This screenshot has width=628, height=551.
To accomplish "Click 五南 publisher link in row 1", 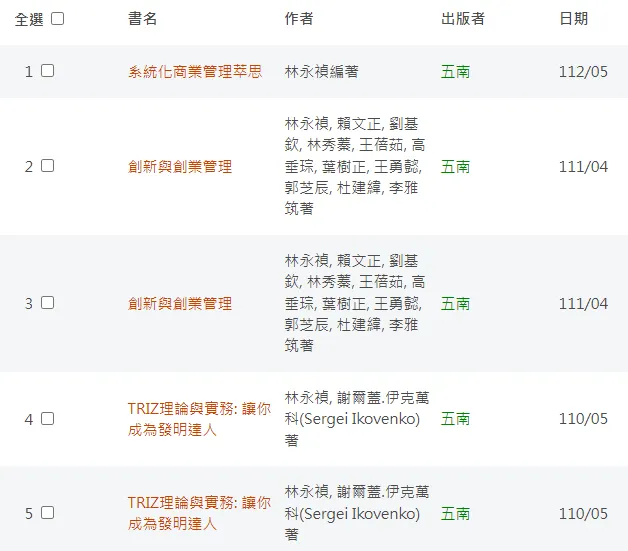I will click(455, 72).
